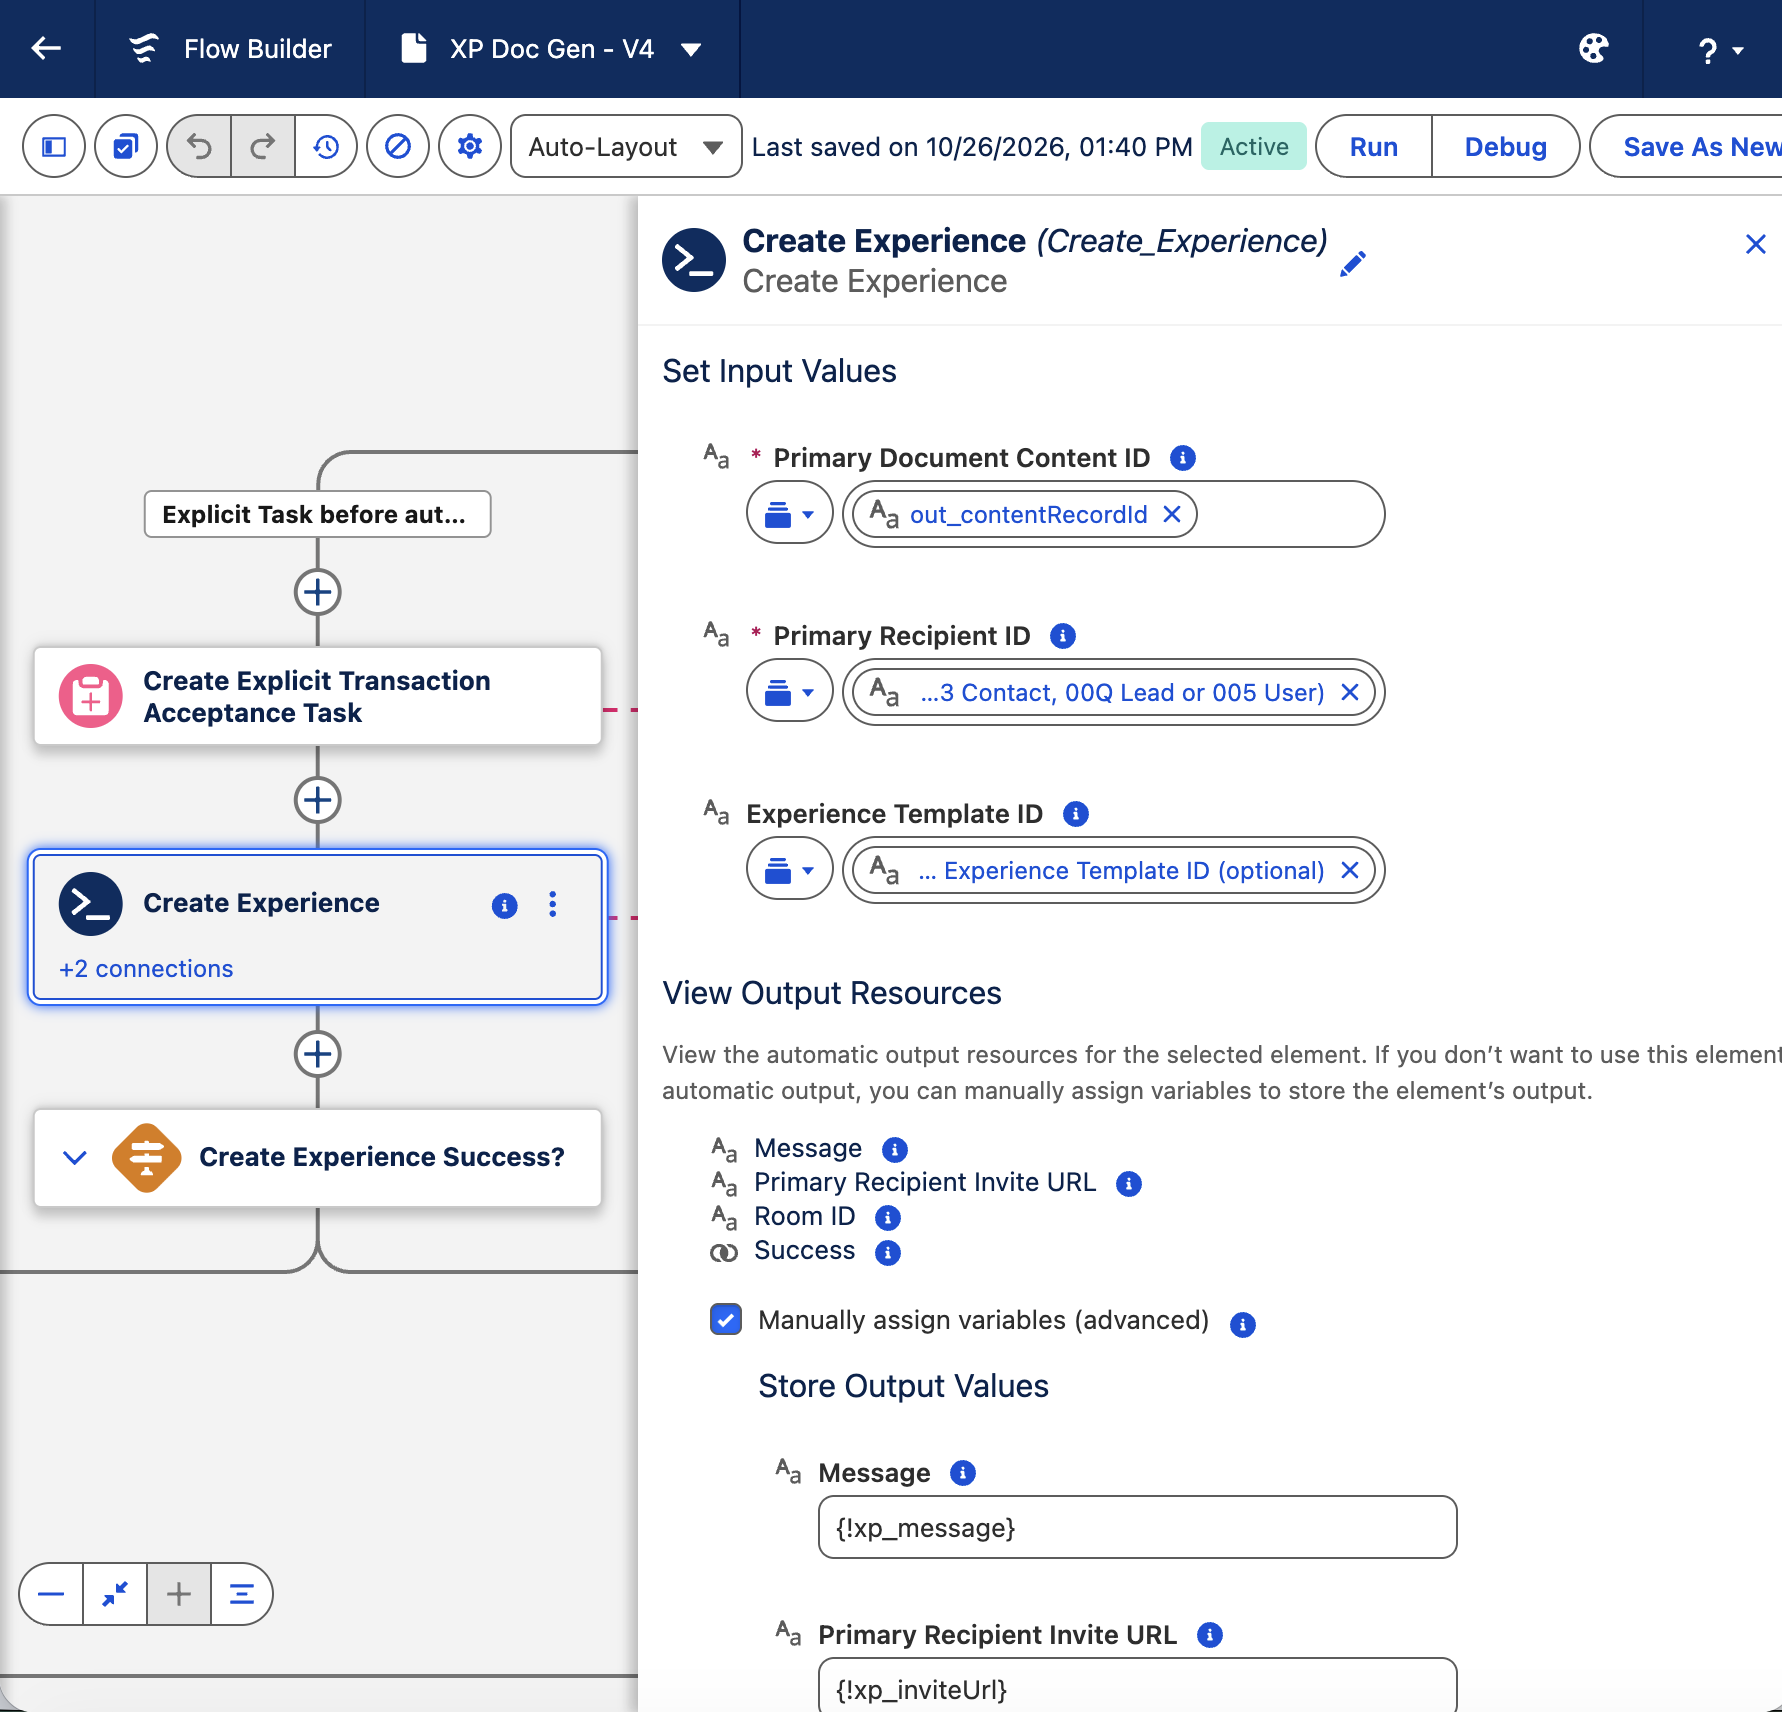Zoom in the canvas
Image resolution: width=1782 pixels, height=1712 pixels.
point(179,1594)
